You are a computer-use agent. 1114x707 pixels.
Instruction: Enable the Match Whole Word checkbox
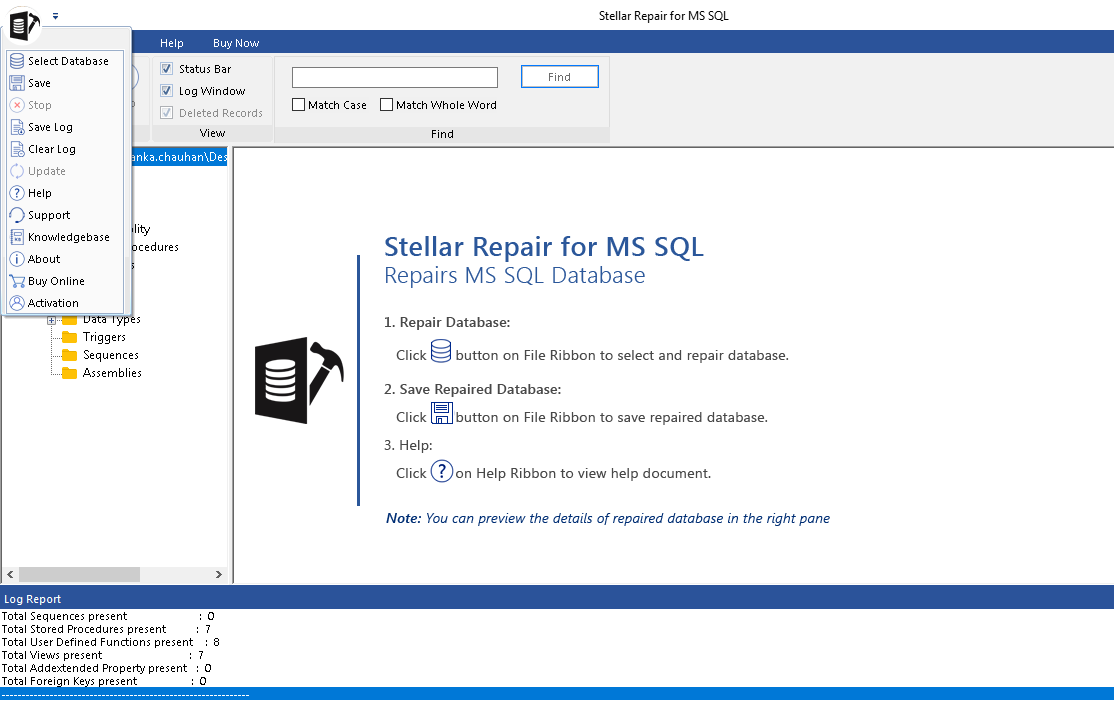[386, 105]
